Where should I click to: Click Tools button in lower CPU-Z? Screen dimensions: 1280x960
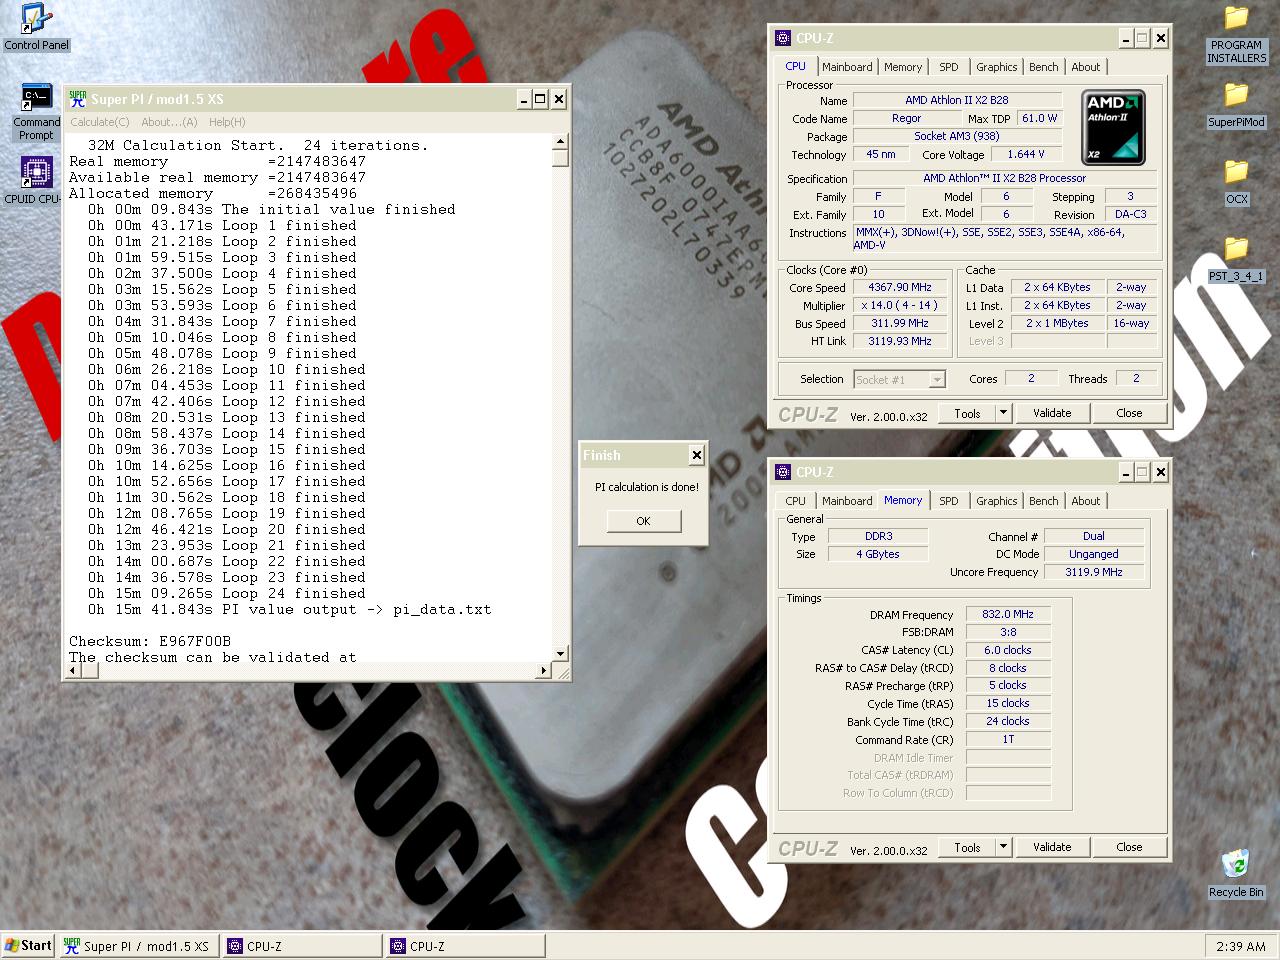pos(967,847)
